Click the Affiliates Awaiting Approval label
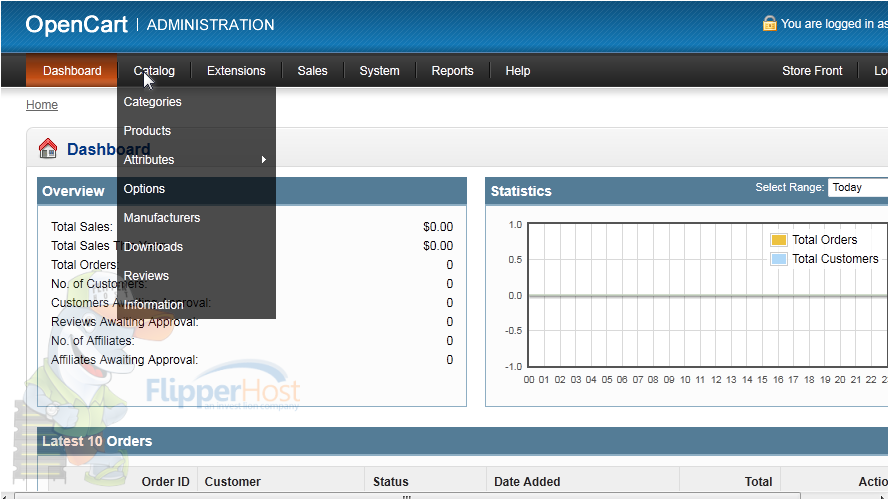The height and width of the screenshot is (500, 889). click(x=124, y=360)
